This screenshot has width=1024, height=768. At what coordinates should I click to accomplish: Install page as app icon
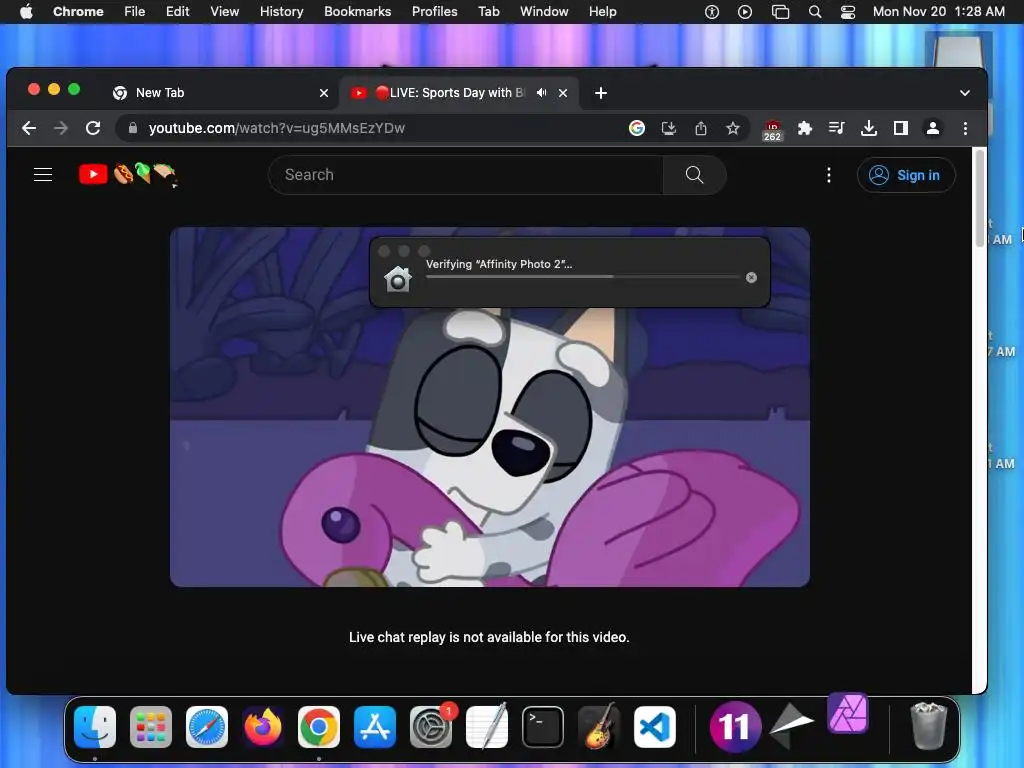[x=669, y=128]
